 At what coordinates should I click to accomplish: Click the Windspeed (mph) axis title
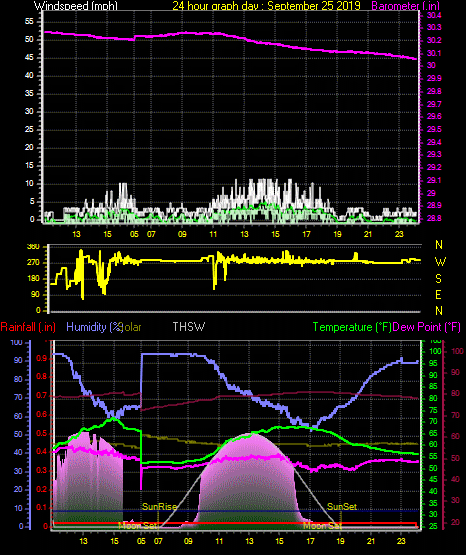(x=76, y=5)
